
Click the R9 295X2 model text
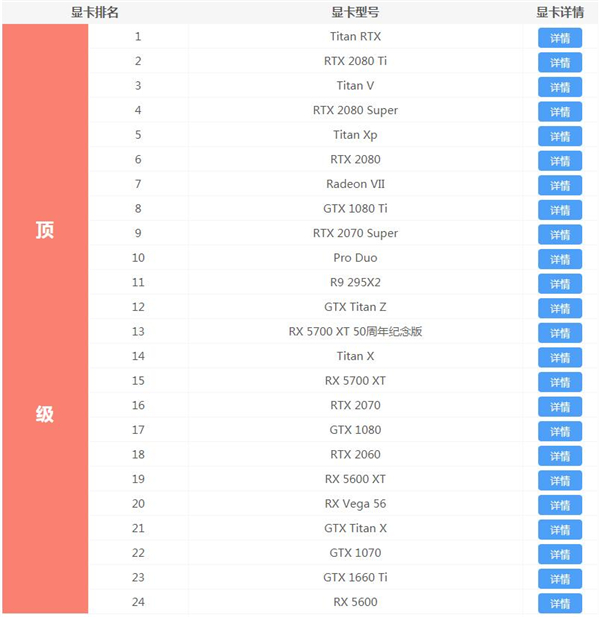(355, 283)
